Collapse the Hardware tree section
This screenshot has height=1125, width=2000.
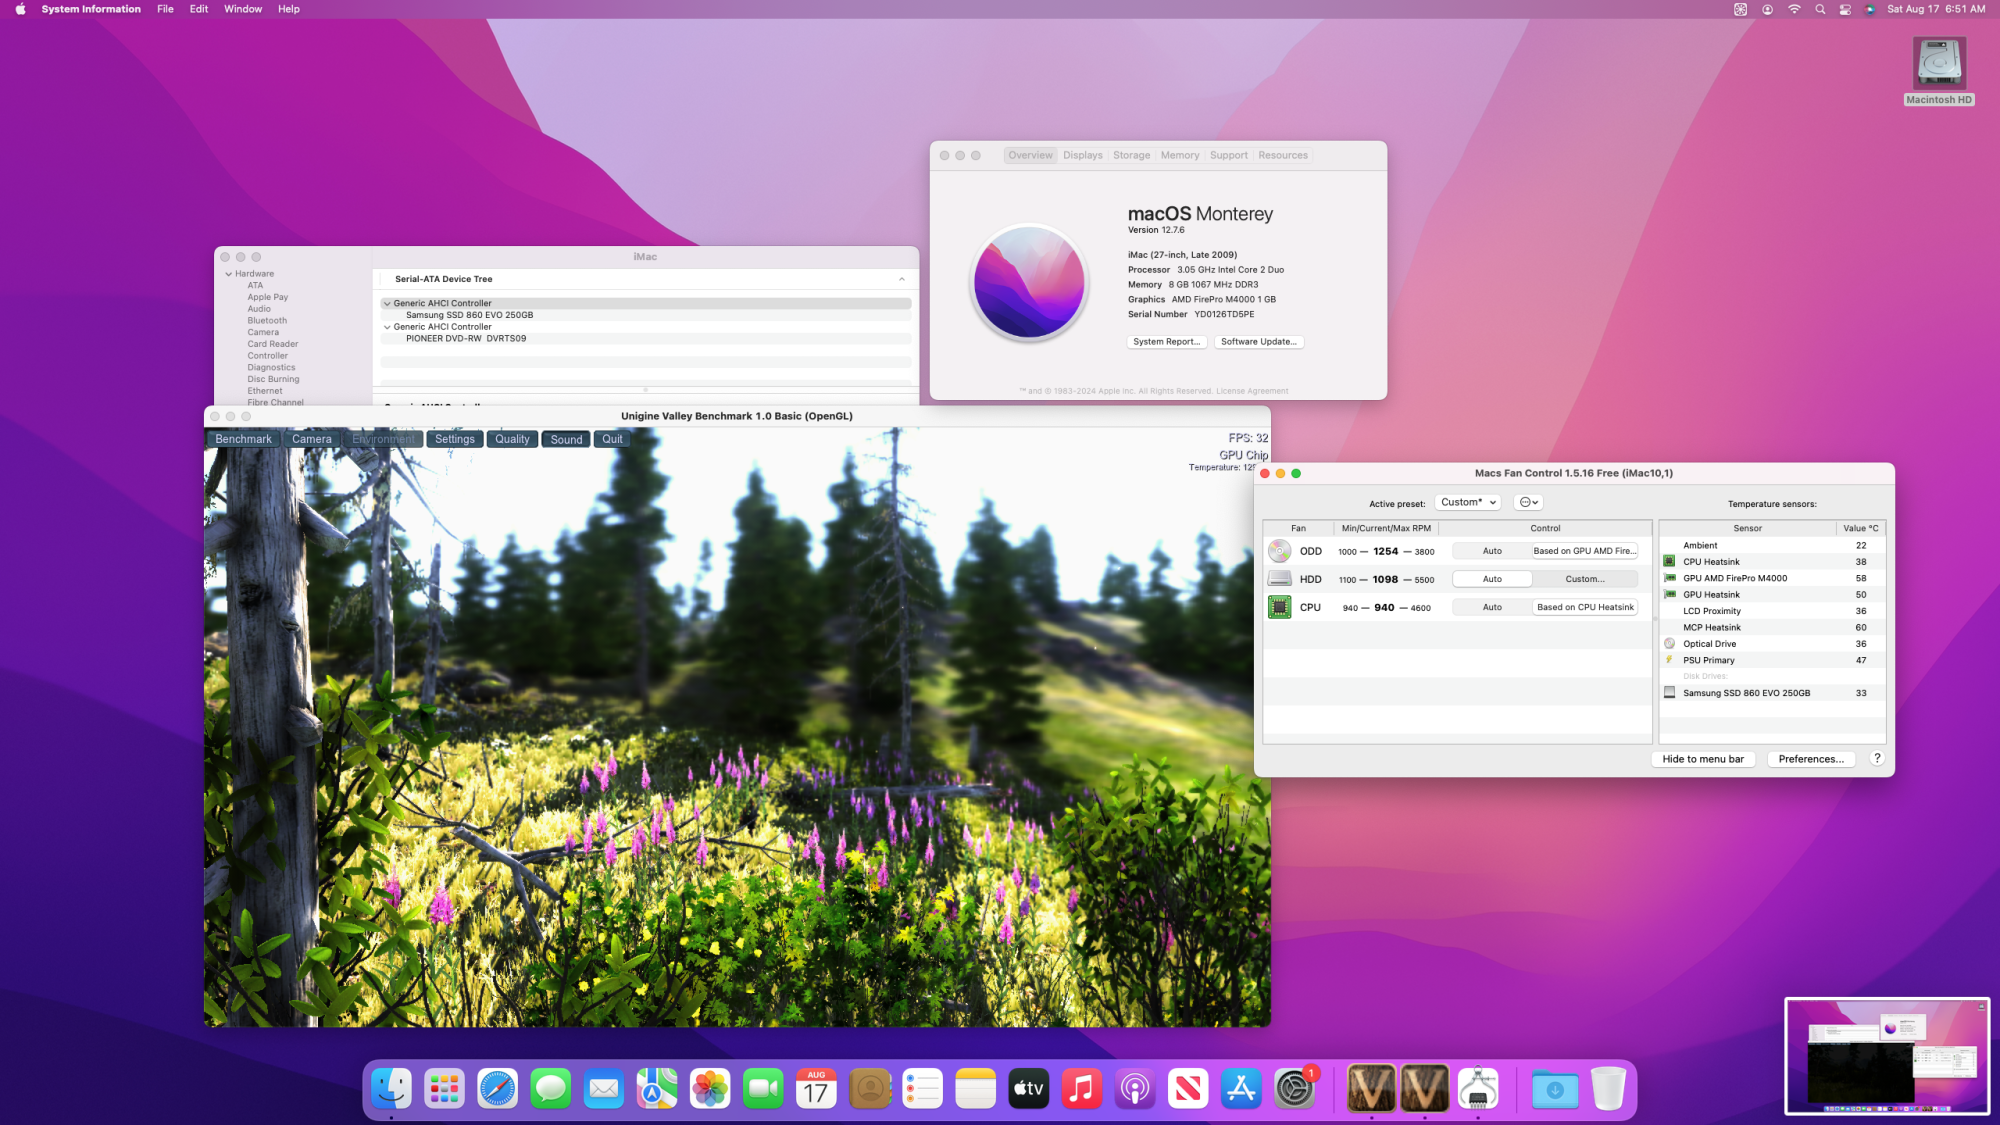click(229, 274)
